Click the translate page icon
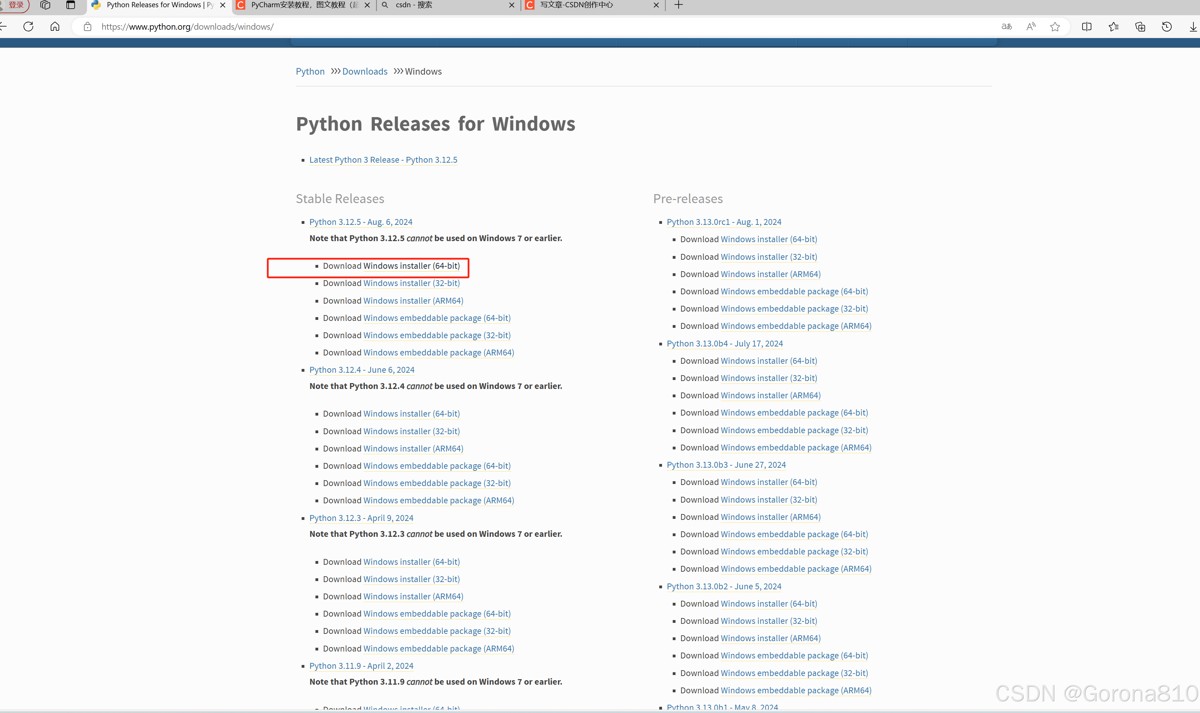 pos(1006,27)
